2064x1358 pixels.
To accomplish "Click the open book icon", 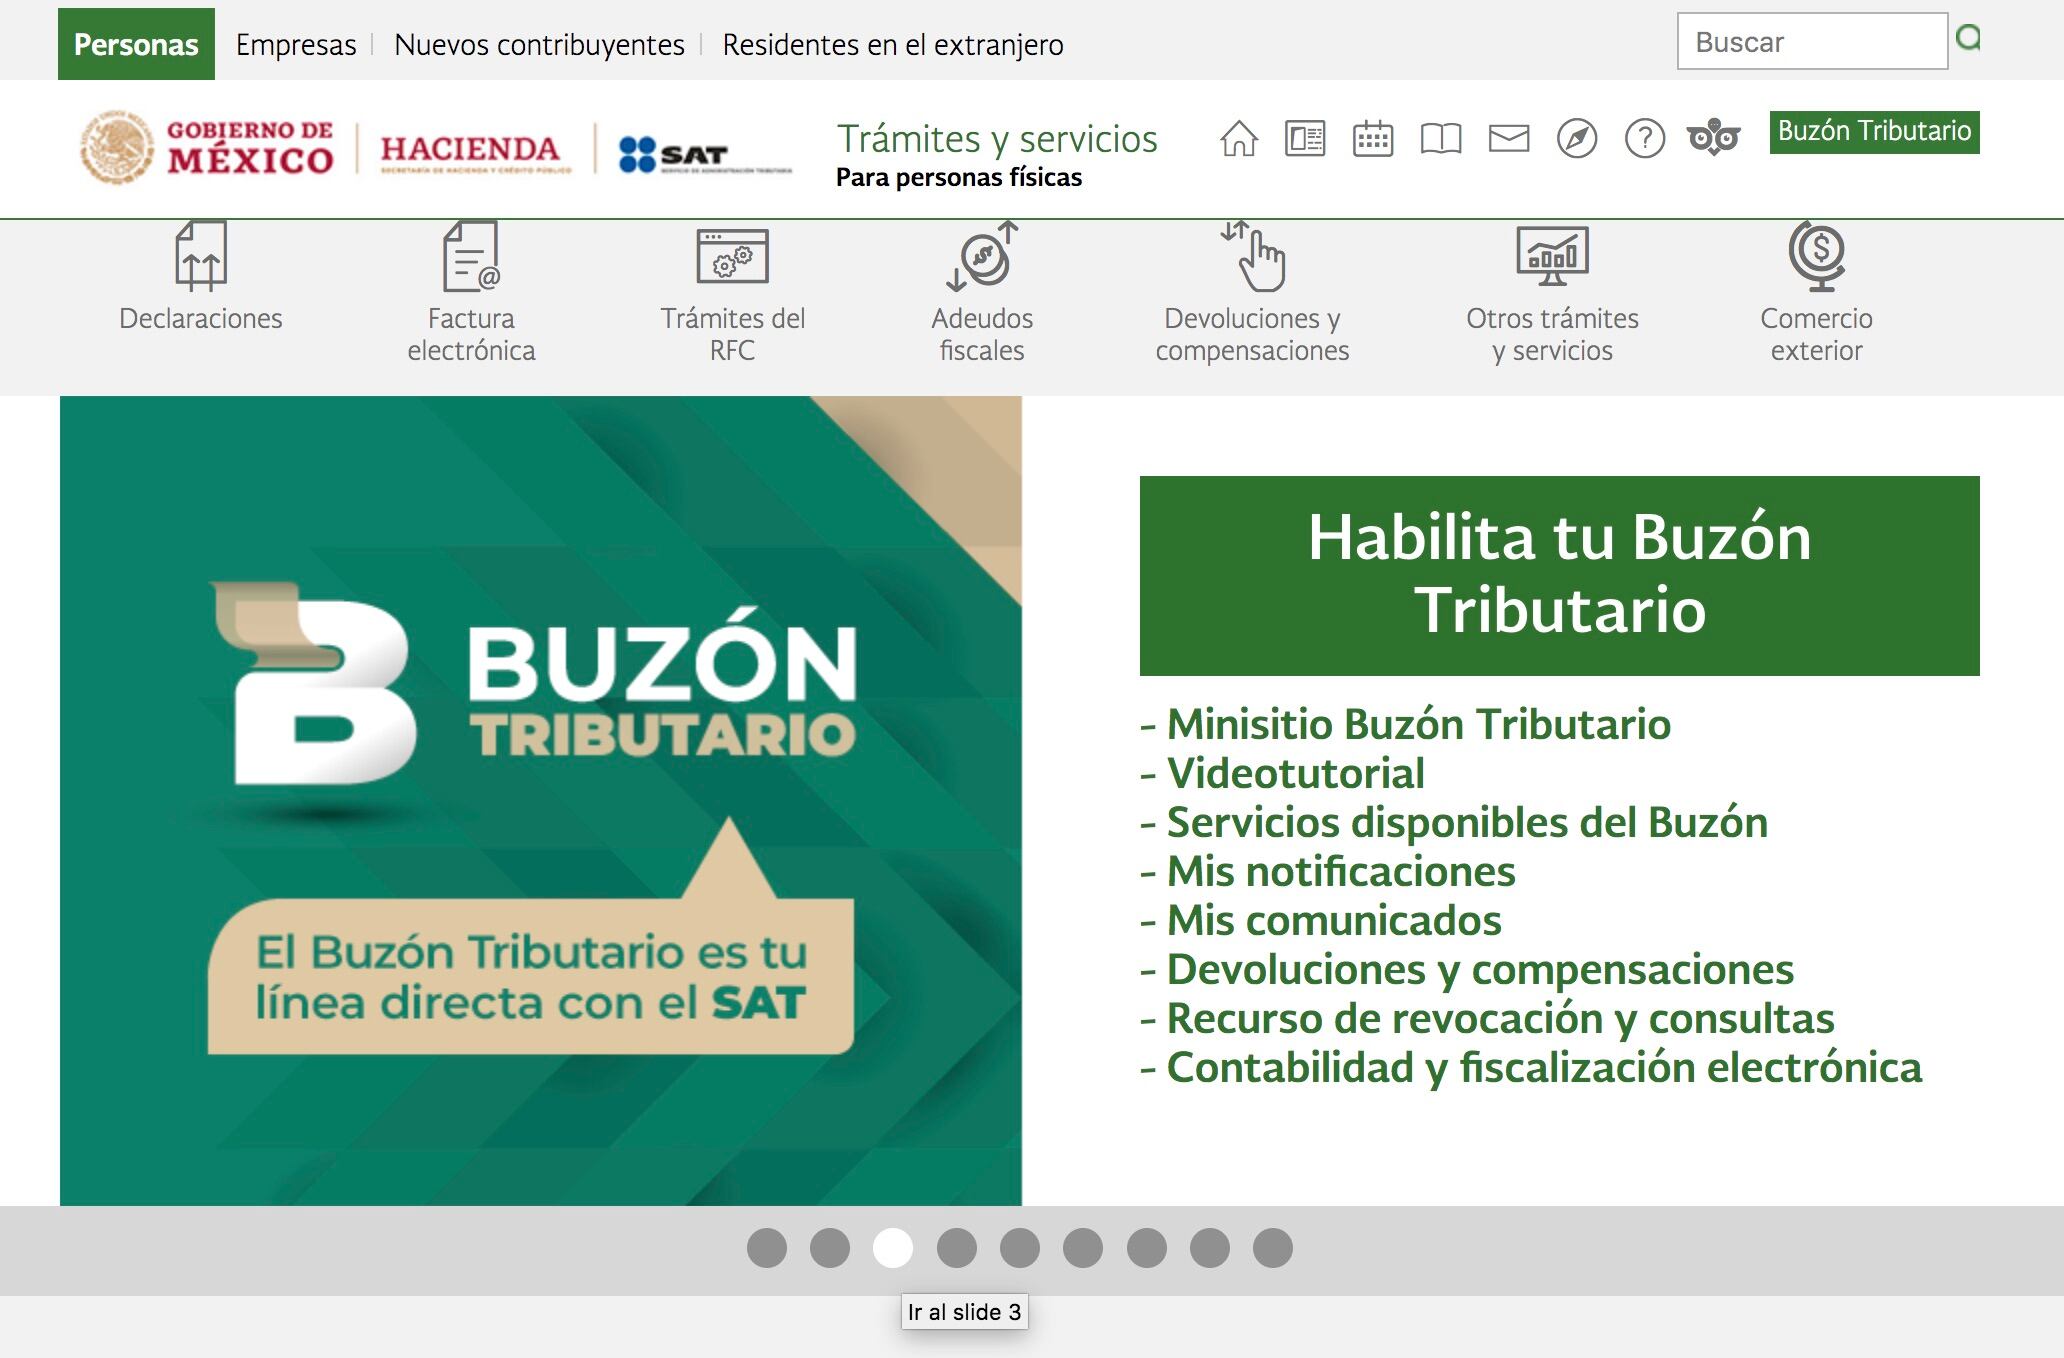I will [x=1440, y=138].
